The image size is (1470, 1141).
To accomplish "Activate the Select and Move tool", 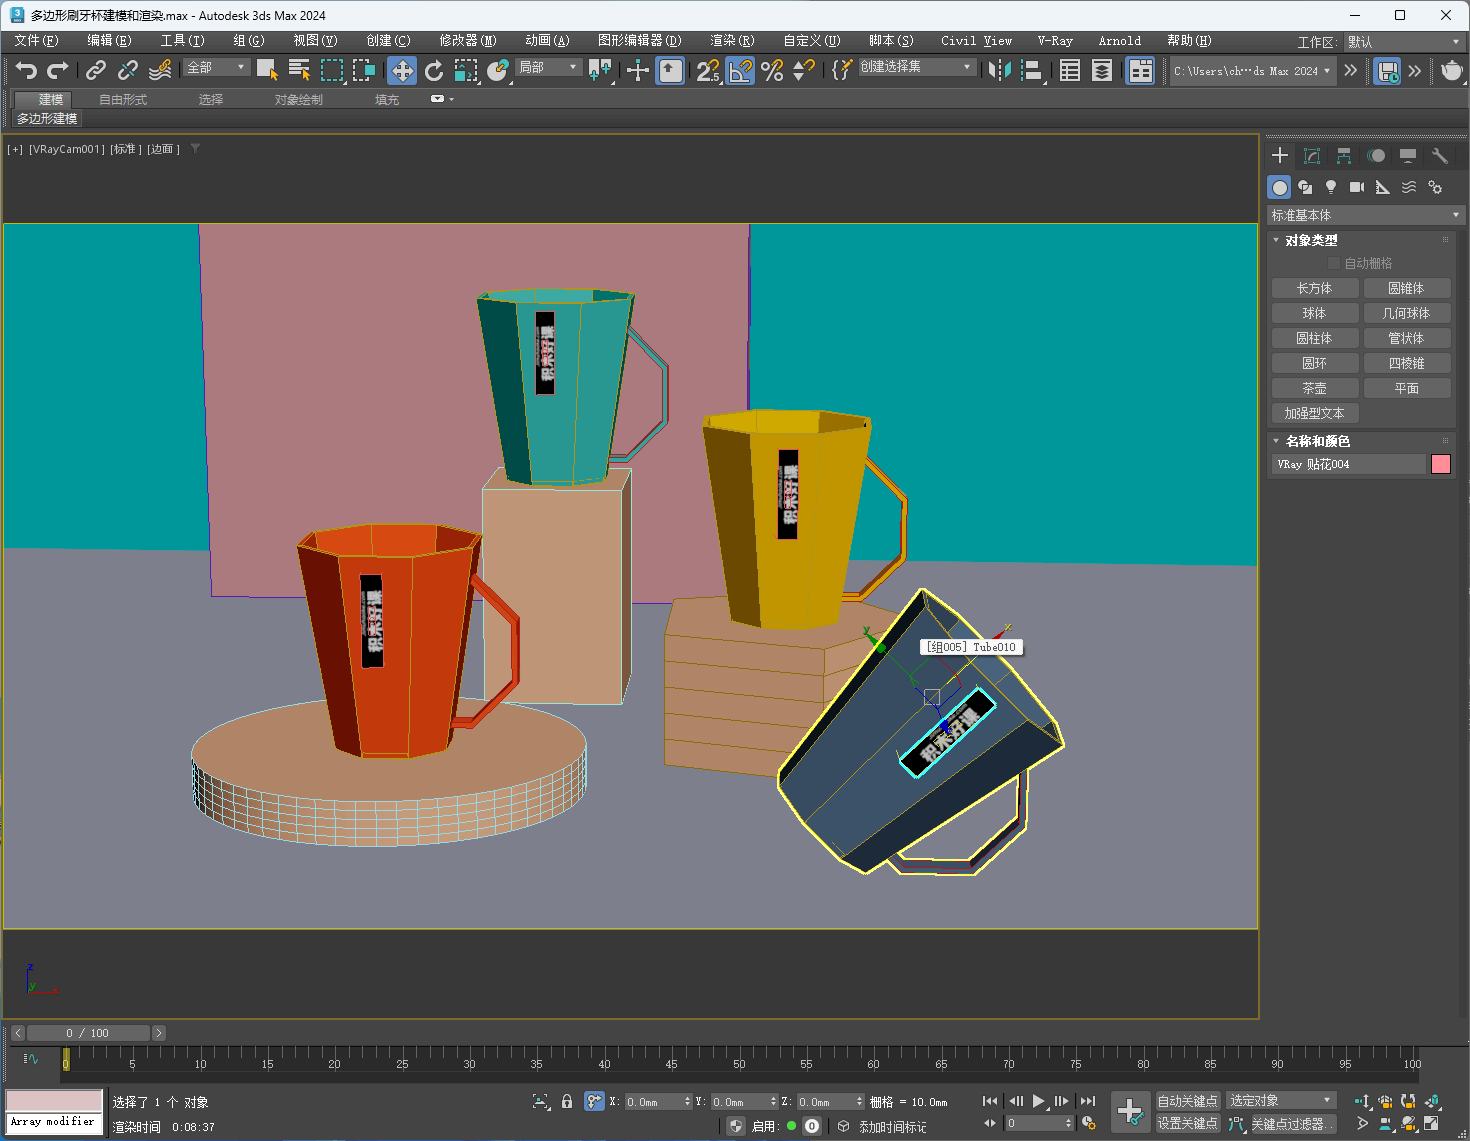I will [x=402, y=70].
